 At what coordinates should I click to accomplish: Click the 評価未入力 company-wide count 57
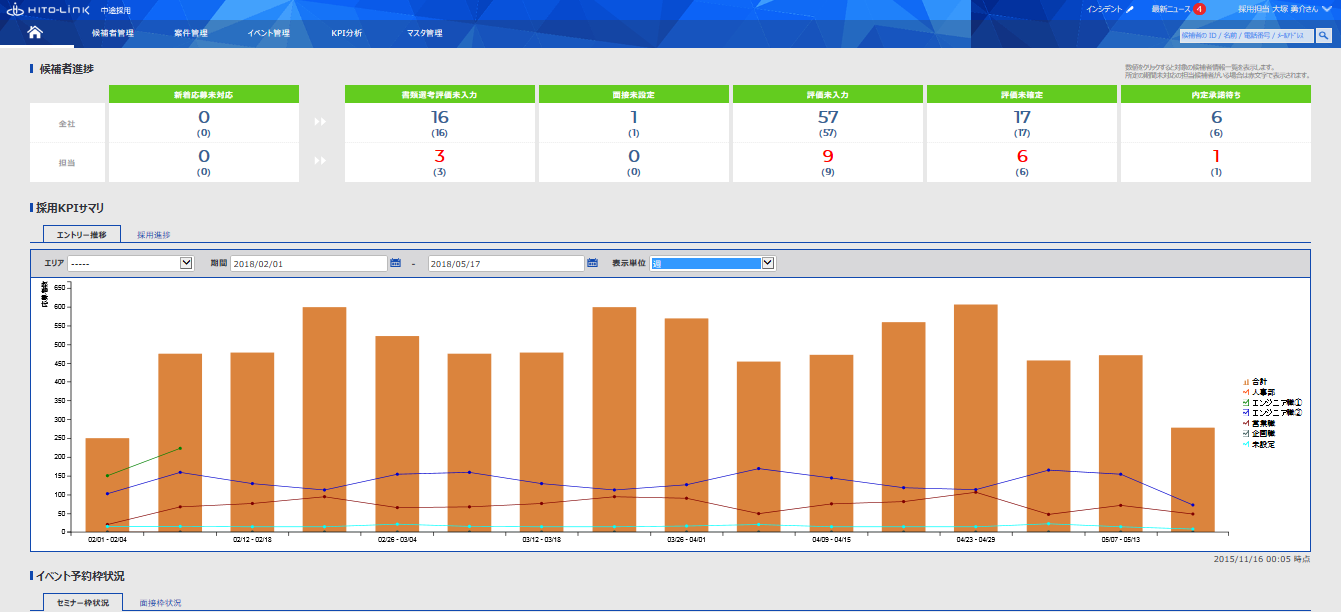point(827,117)
